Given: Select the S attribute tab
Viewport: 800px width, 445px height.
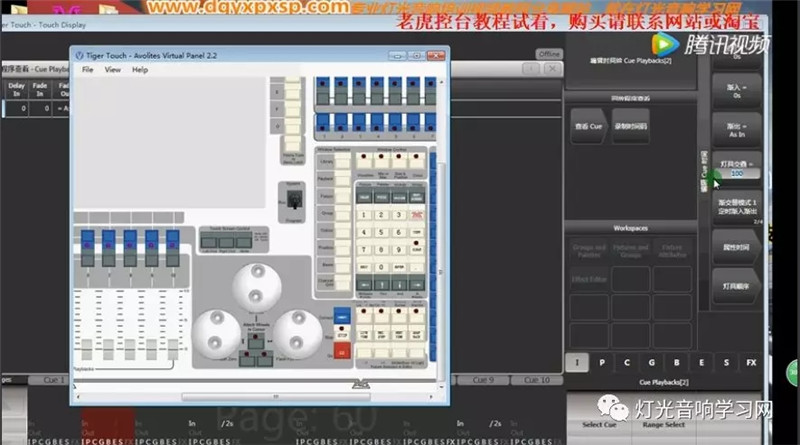Looking at the screenshot, I should pos(726,362).
